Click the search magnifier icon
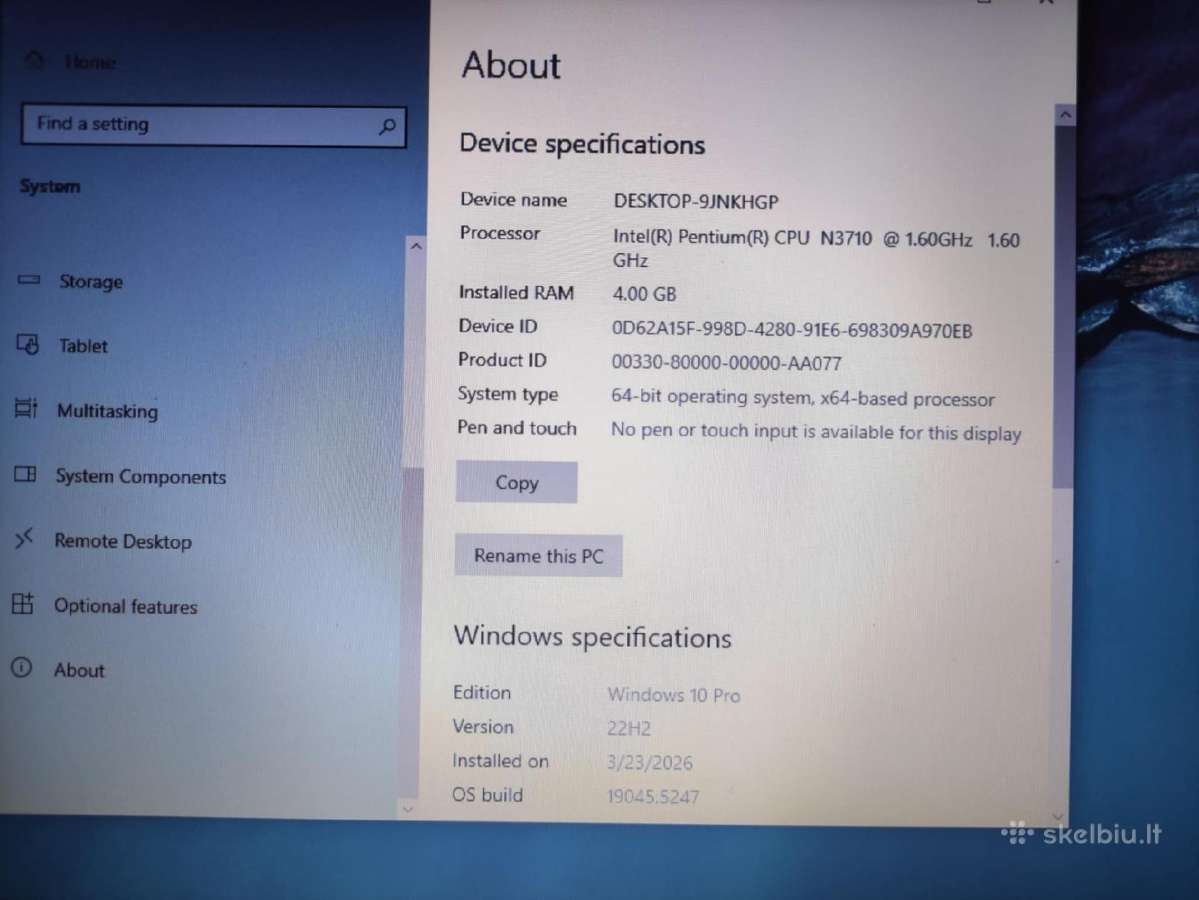 pyautogui.click(x=388, y=126)
